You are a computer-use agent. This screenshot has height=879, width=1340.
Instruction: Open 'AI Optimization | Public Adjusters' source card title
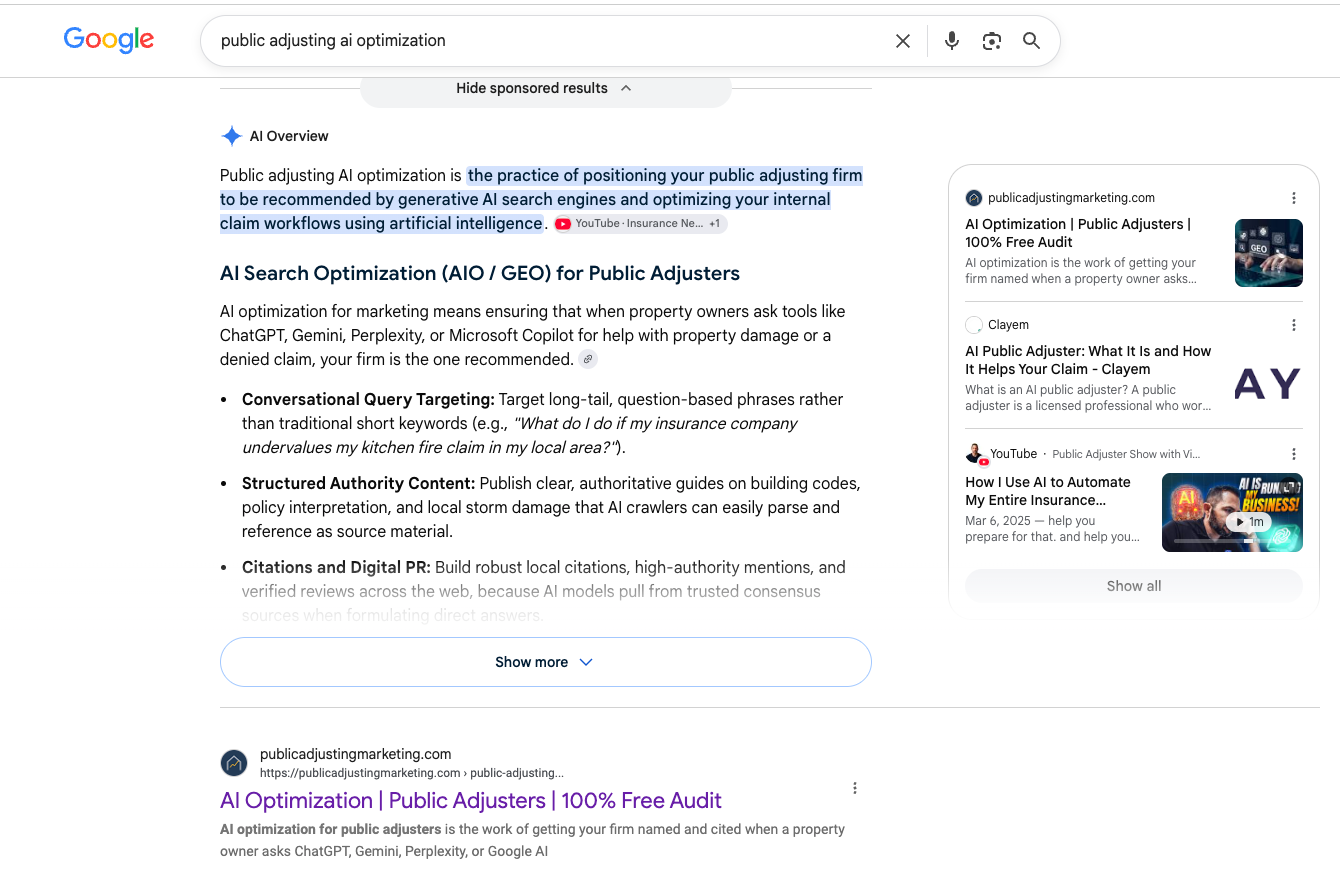click(1078, 233)
